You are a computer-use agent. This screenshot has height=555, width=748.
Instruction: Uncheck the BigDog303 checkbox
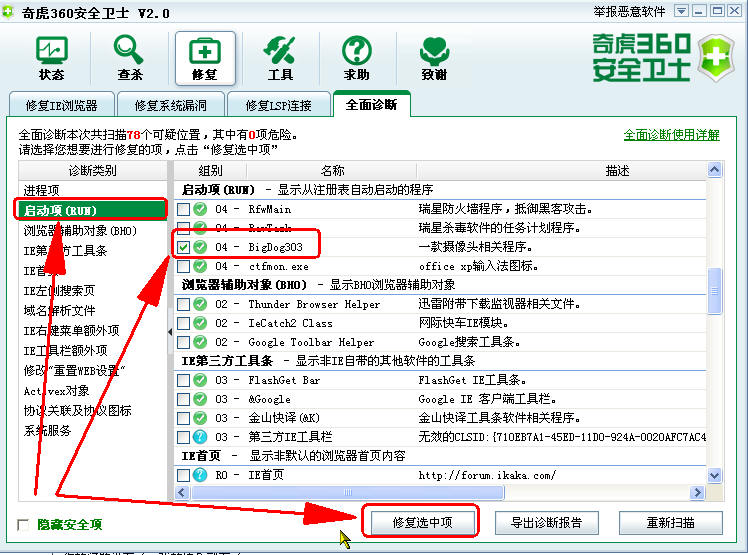(183, 247)
